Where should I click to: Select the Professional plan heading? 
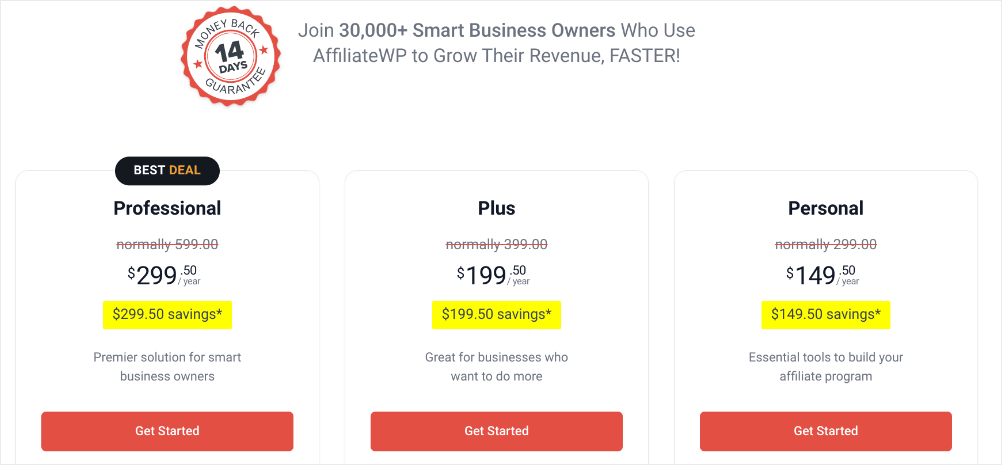point(167,208)
